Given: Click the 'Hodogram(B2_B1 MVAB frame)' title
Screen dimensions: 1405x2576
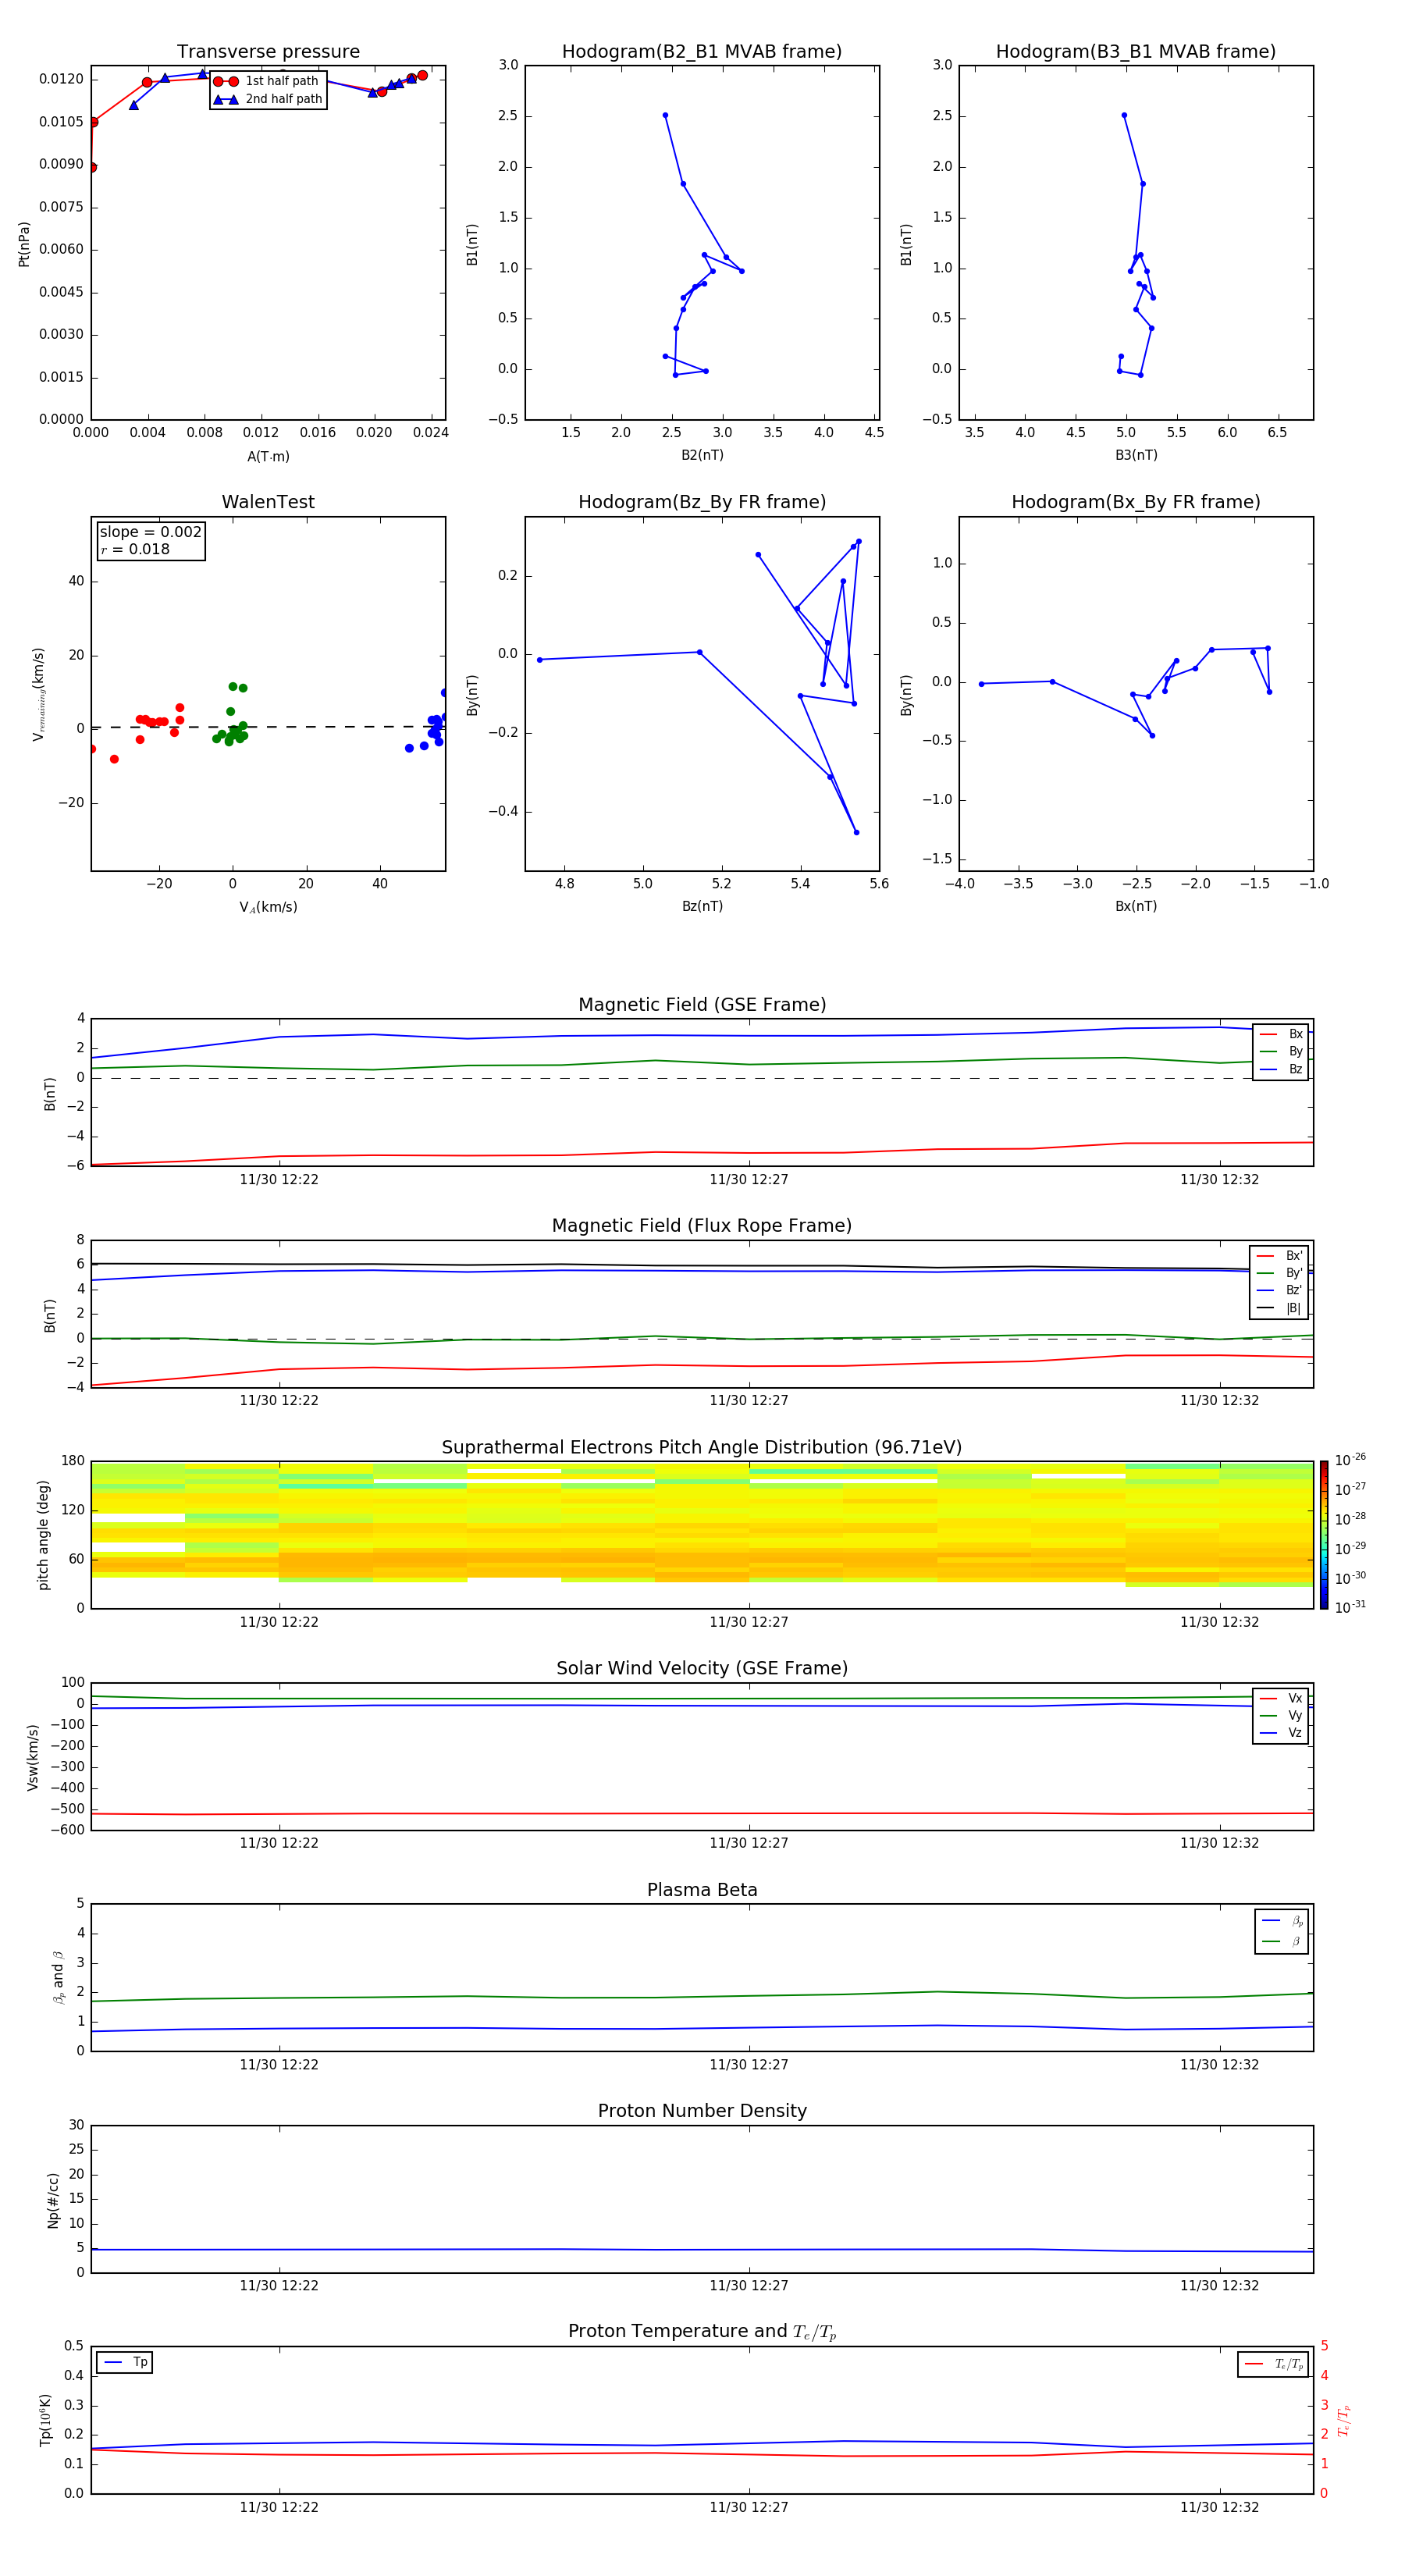Looking at the screenshot, I should click(x=702, y=52).
